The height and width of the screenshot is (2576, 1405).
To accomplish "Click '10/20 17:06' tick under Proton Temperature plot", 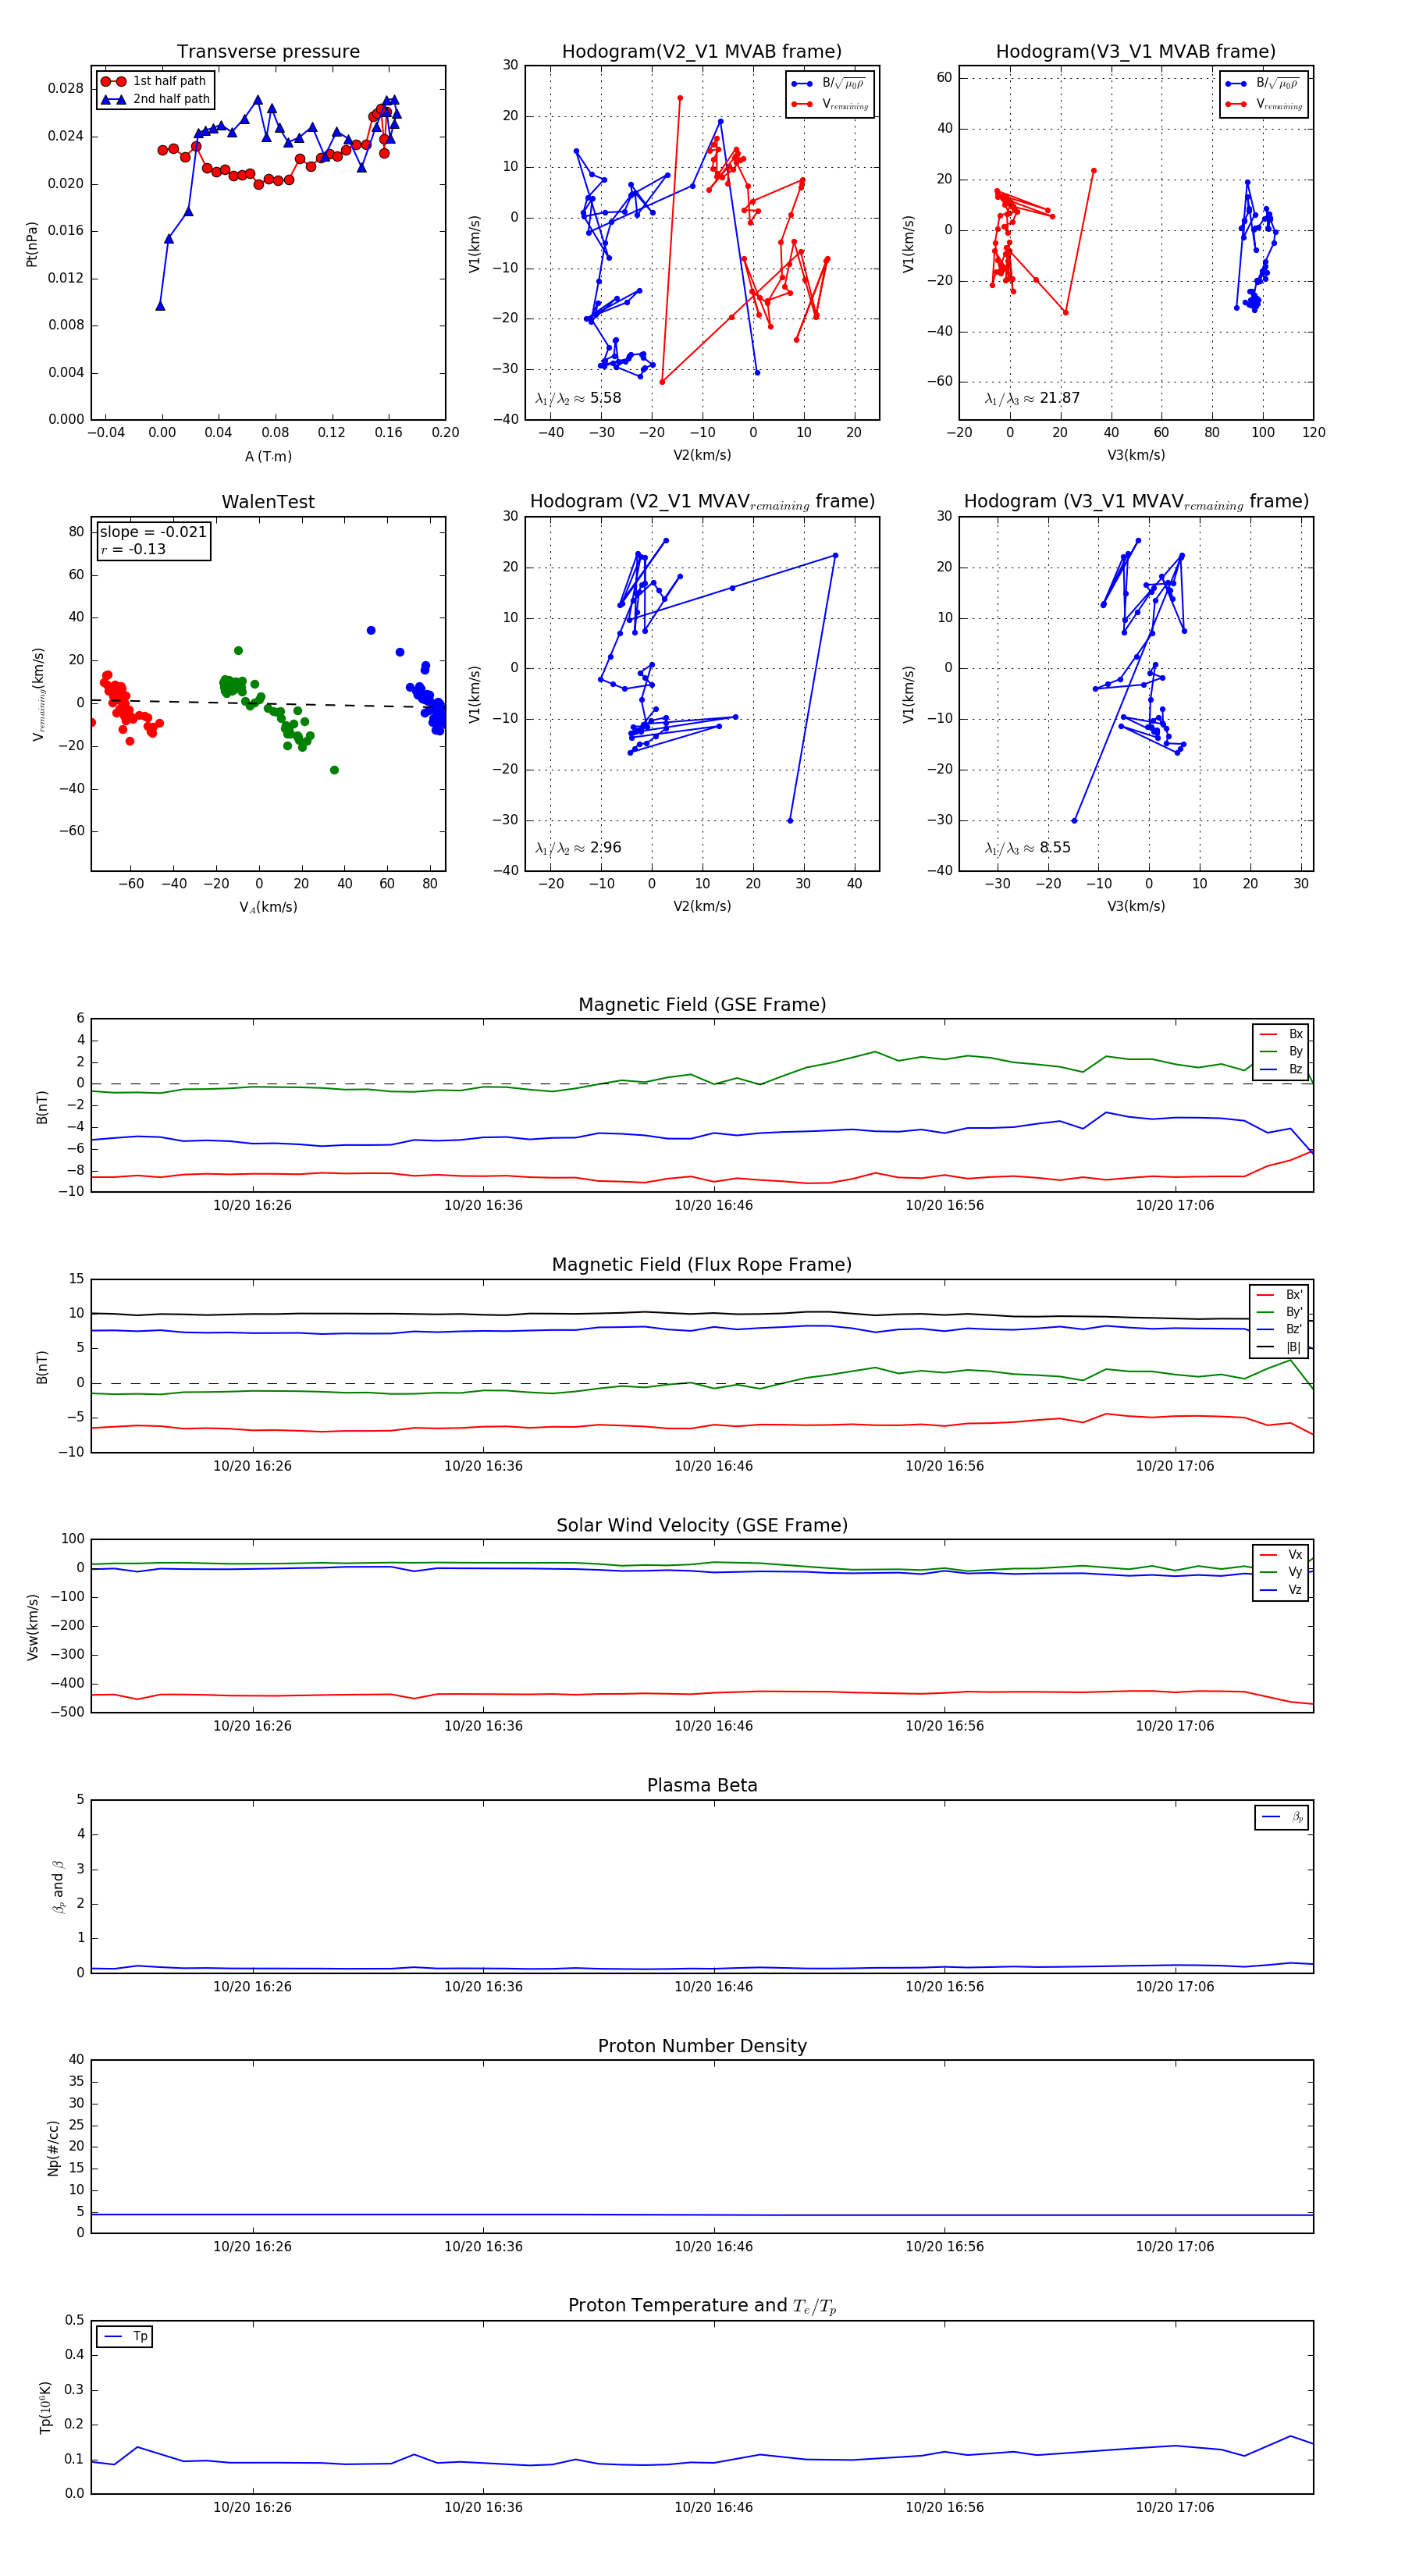I will pos(1174,2507).
